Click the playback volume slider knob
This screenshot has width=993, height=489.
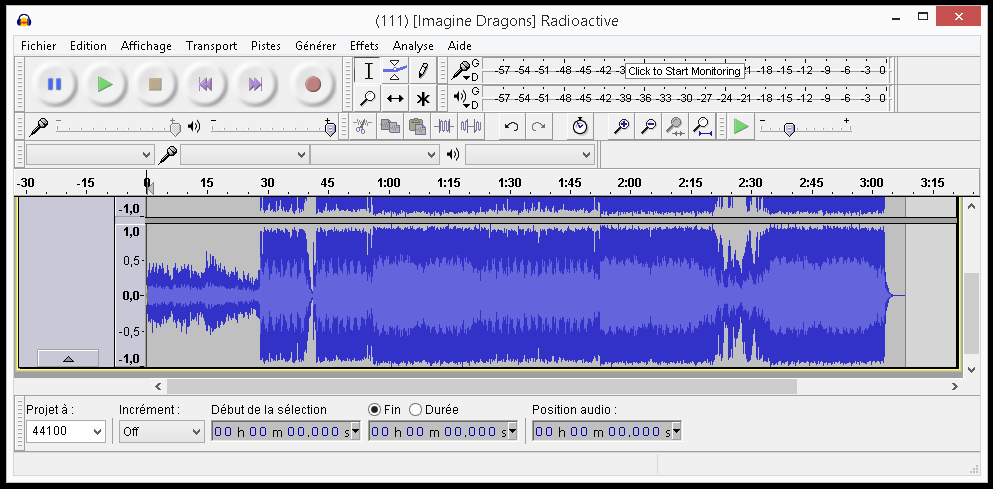[x=330, y=128]
